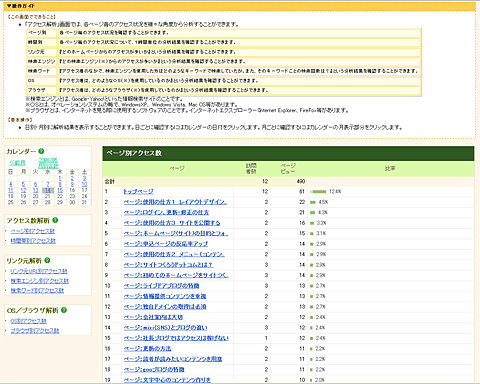Select day 4 in the calendar
Viewport: 480px width, 384px height.
pyautogui.click(x=11, y=184)
